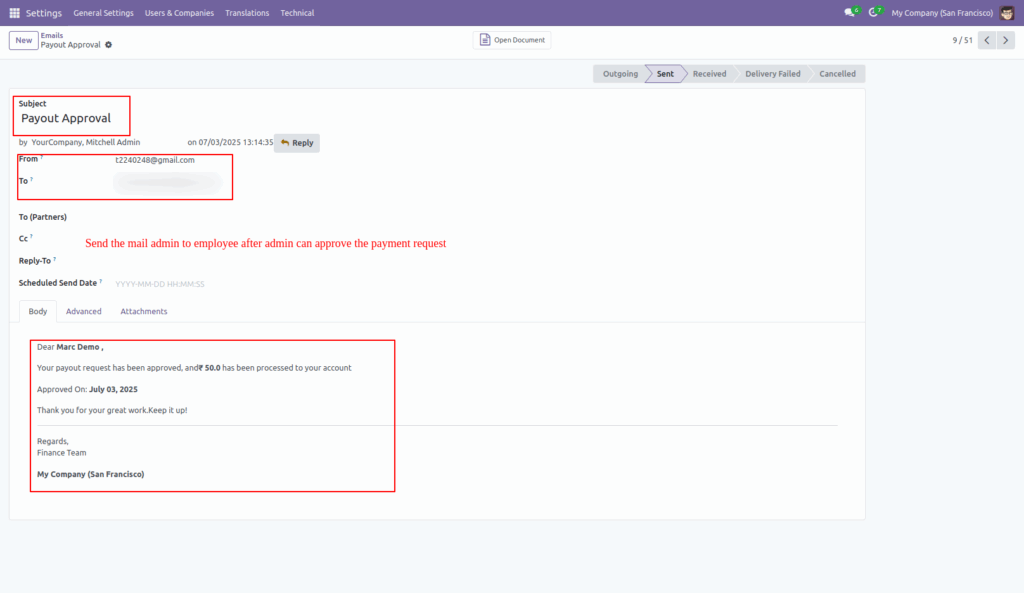Open the Translations menu
Viewport: 1024px width, 593px height.
click(246, 12)
